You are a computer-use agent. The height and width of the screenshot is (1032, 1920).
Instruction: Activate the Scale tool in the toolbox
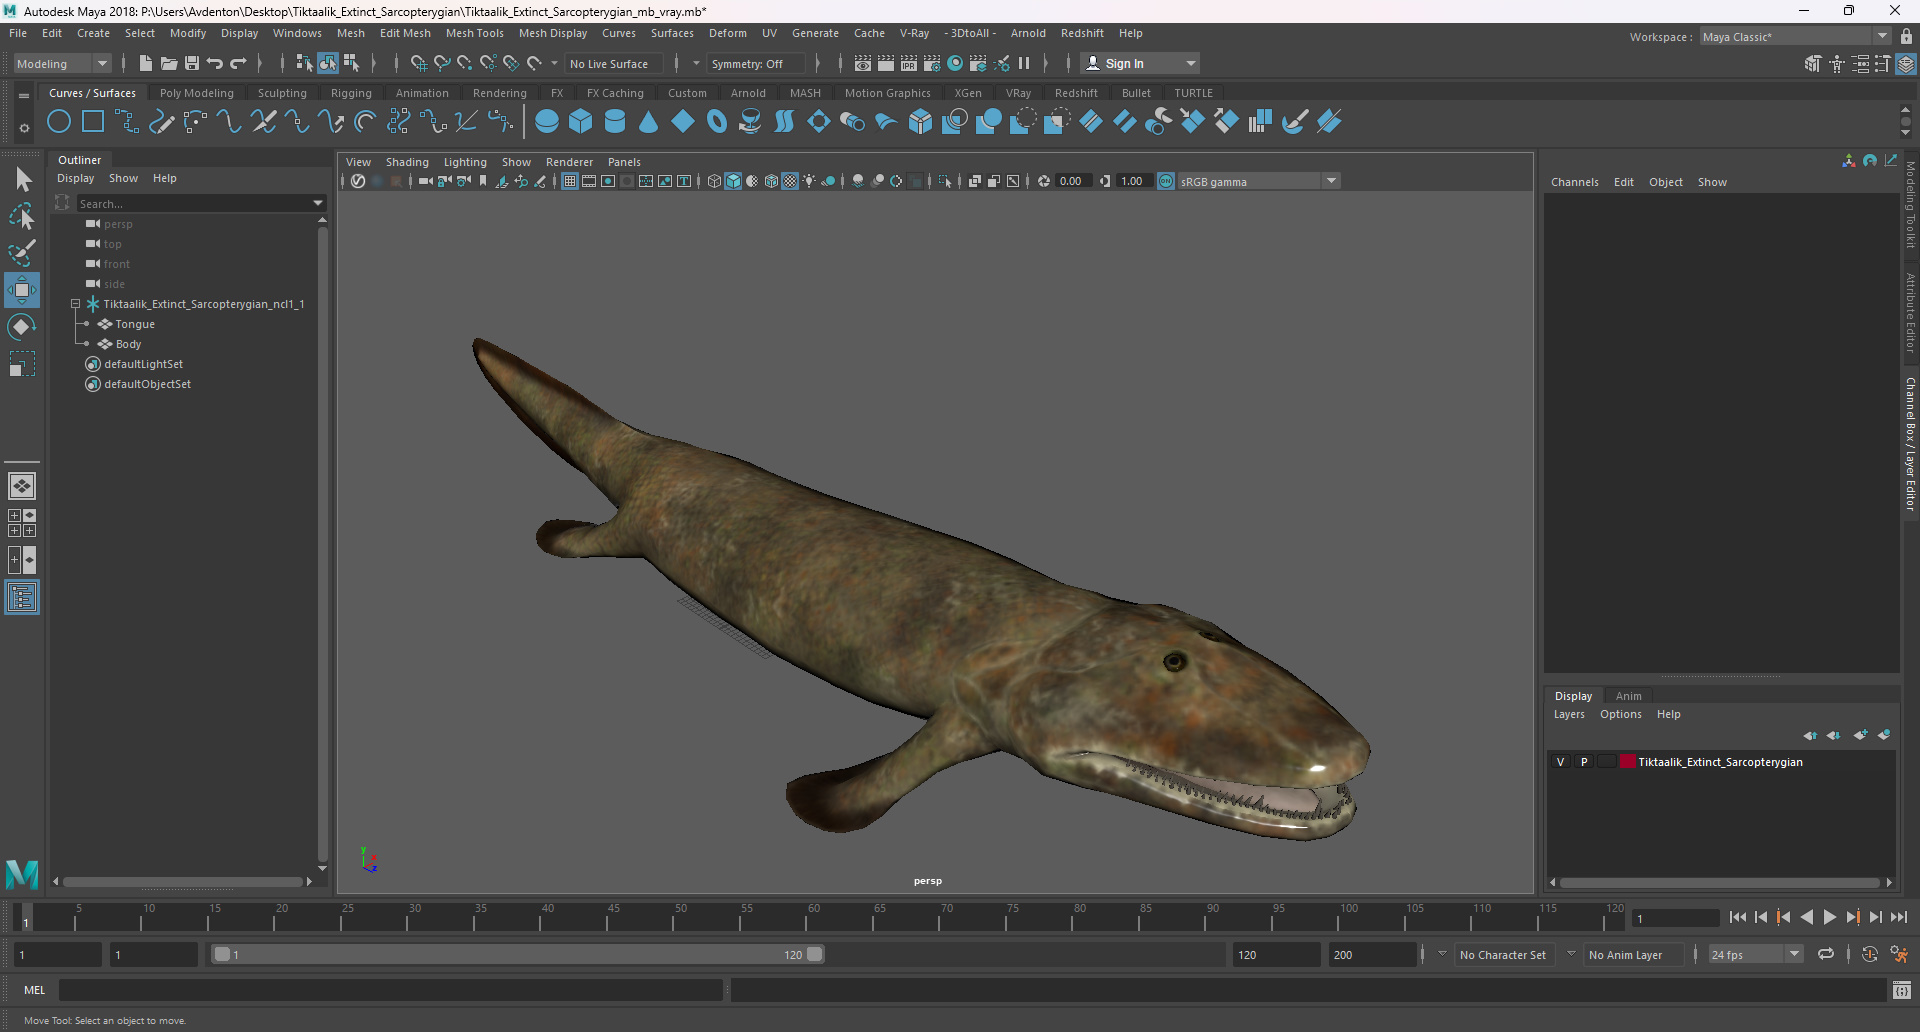pyautogui.click(x=22, y=364)
